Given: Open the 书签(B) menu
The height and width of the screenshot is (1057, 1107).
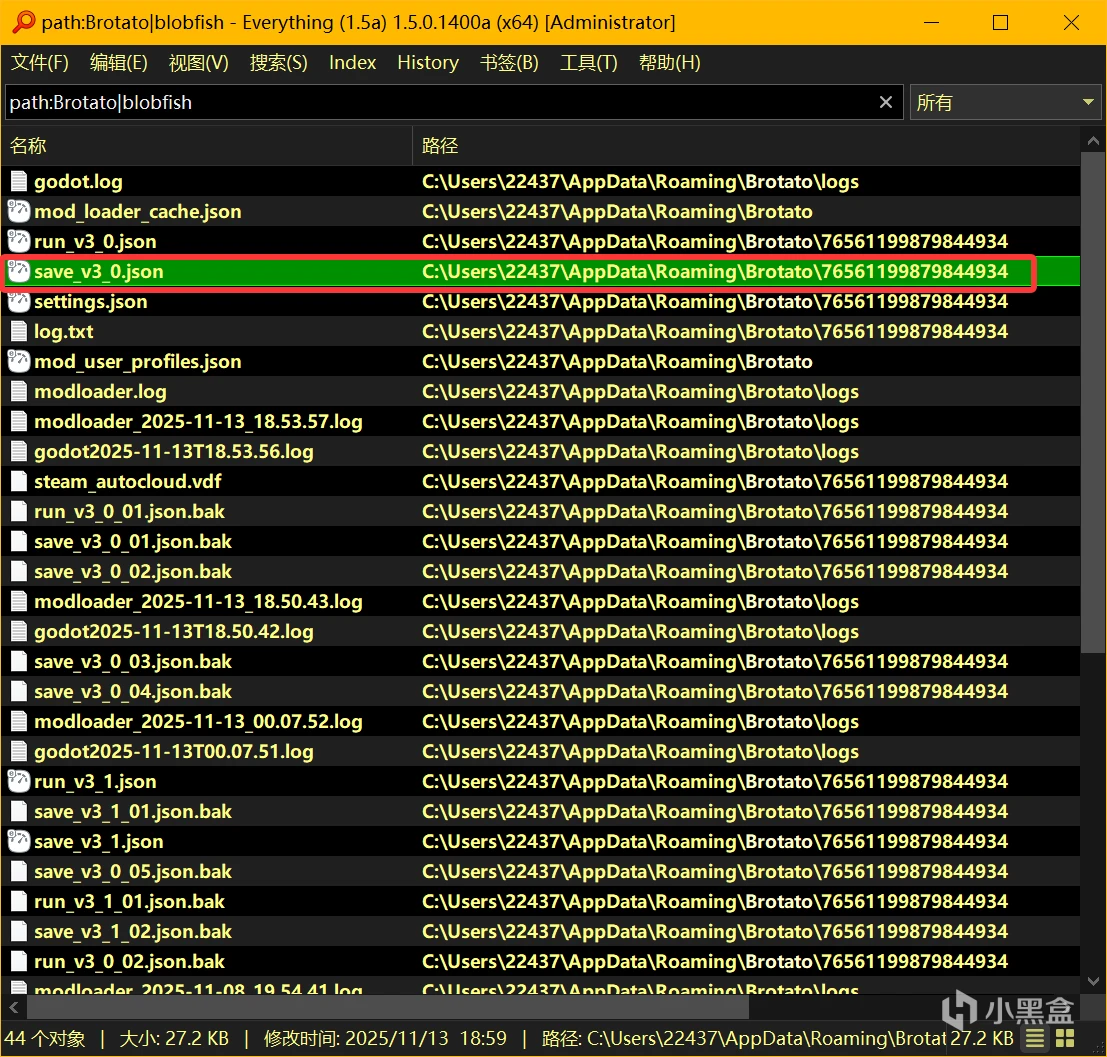Looking at the screenshot, I should pos(509,63).
